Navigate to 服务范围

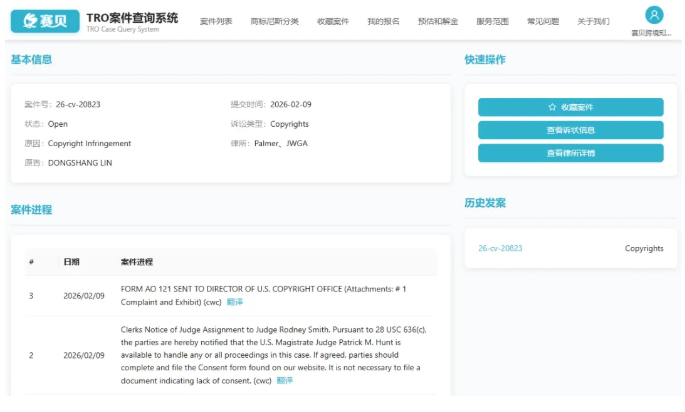(x=492, y=21)
